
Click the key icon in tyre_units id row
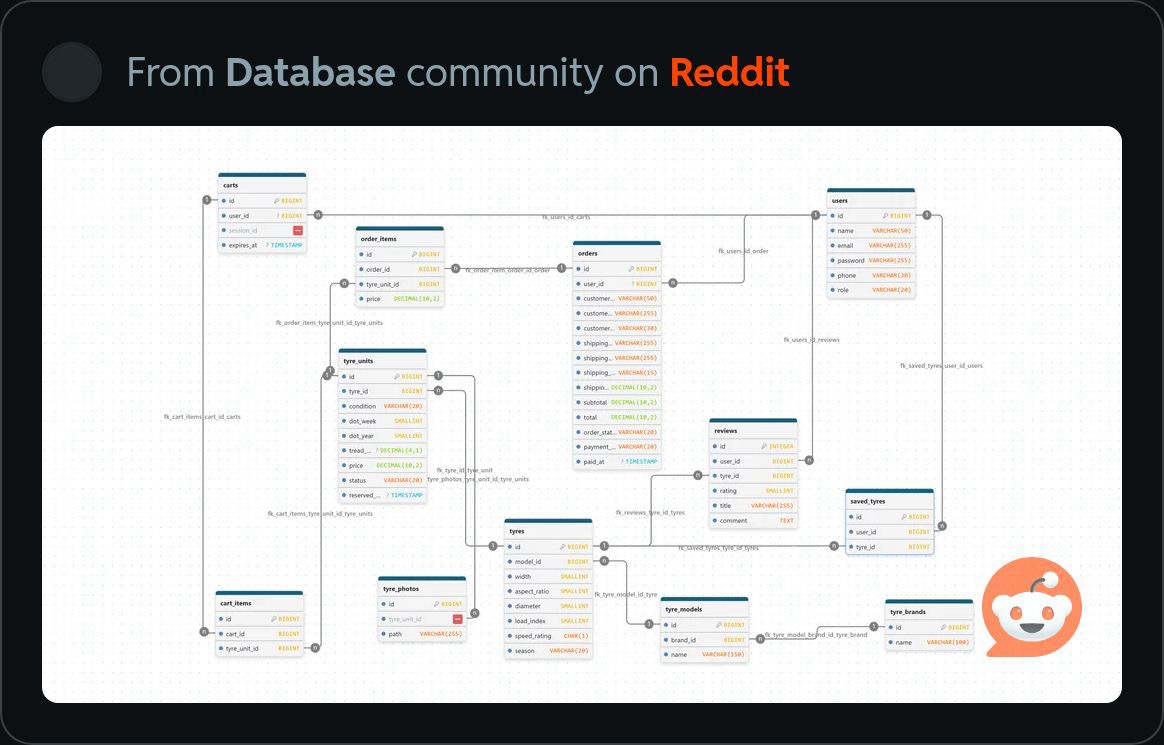pyautogui.click(x=396, y=376)
